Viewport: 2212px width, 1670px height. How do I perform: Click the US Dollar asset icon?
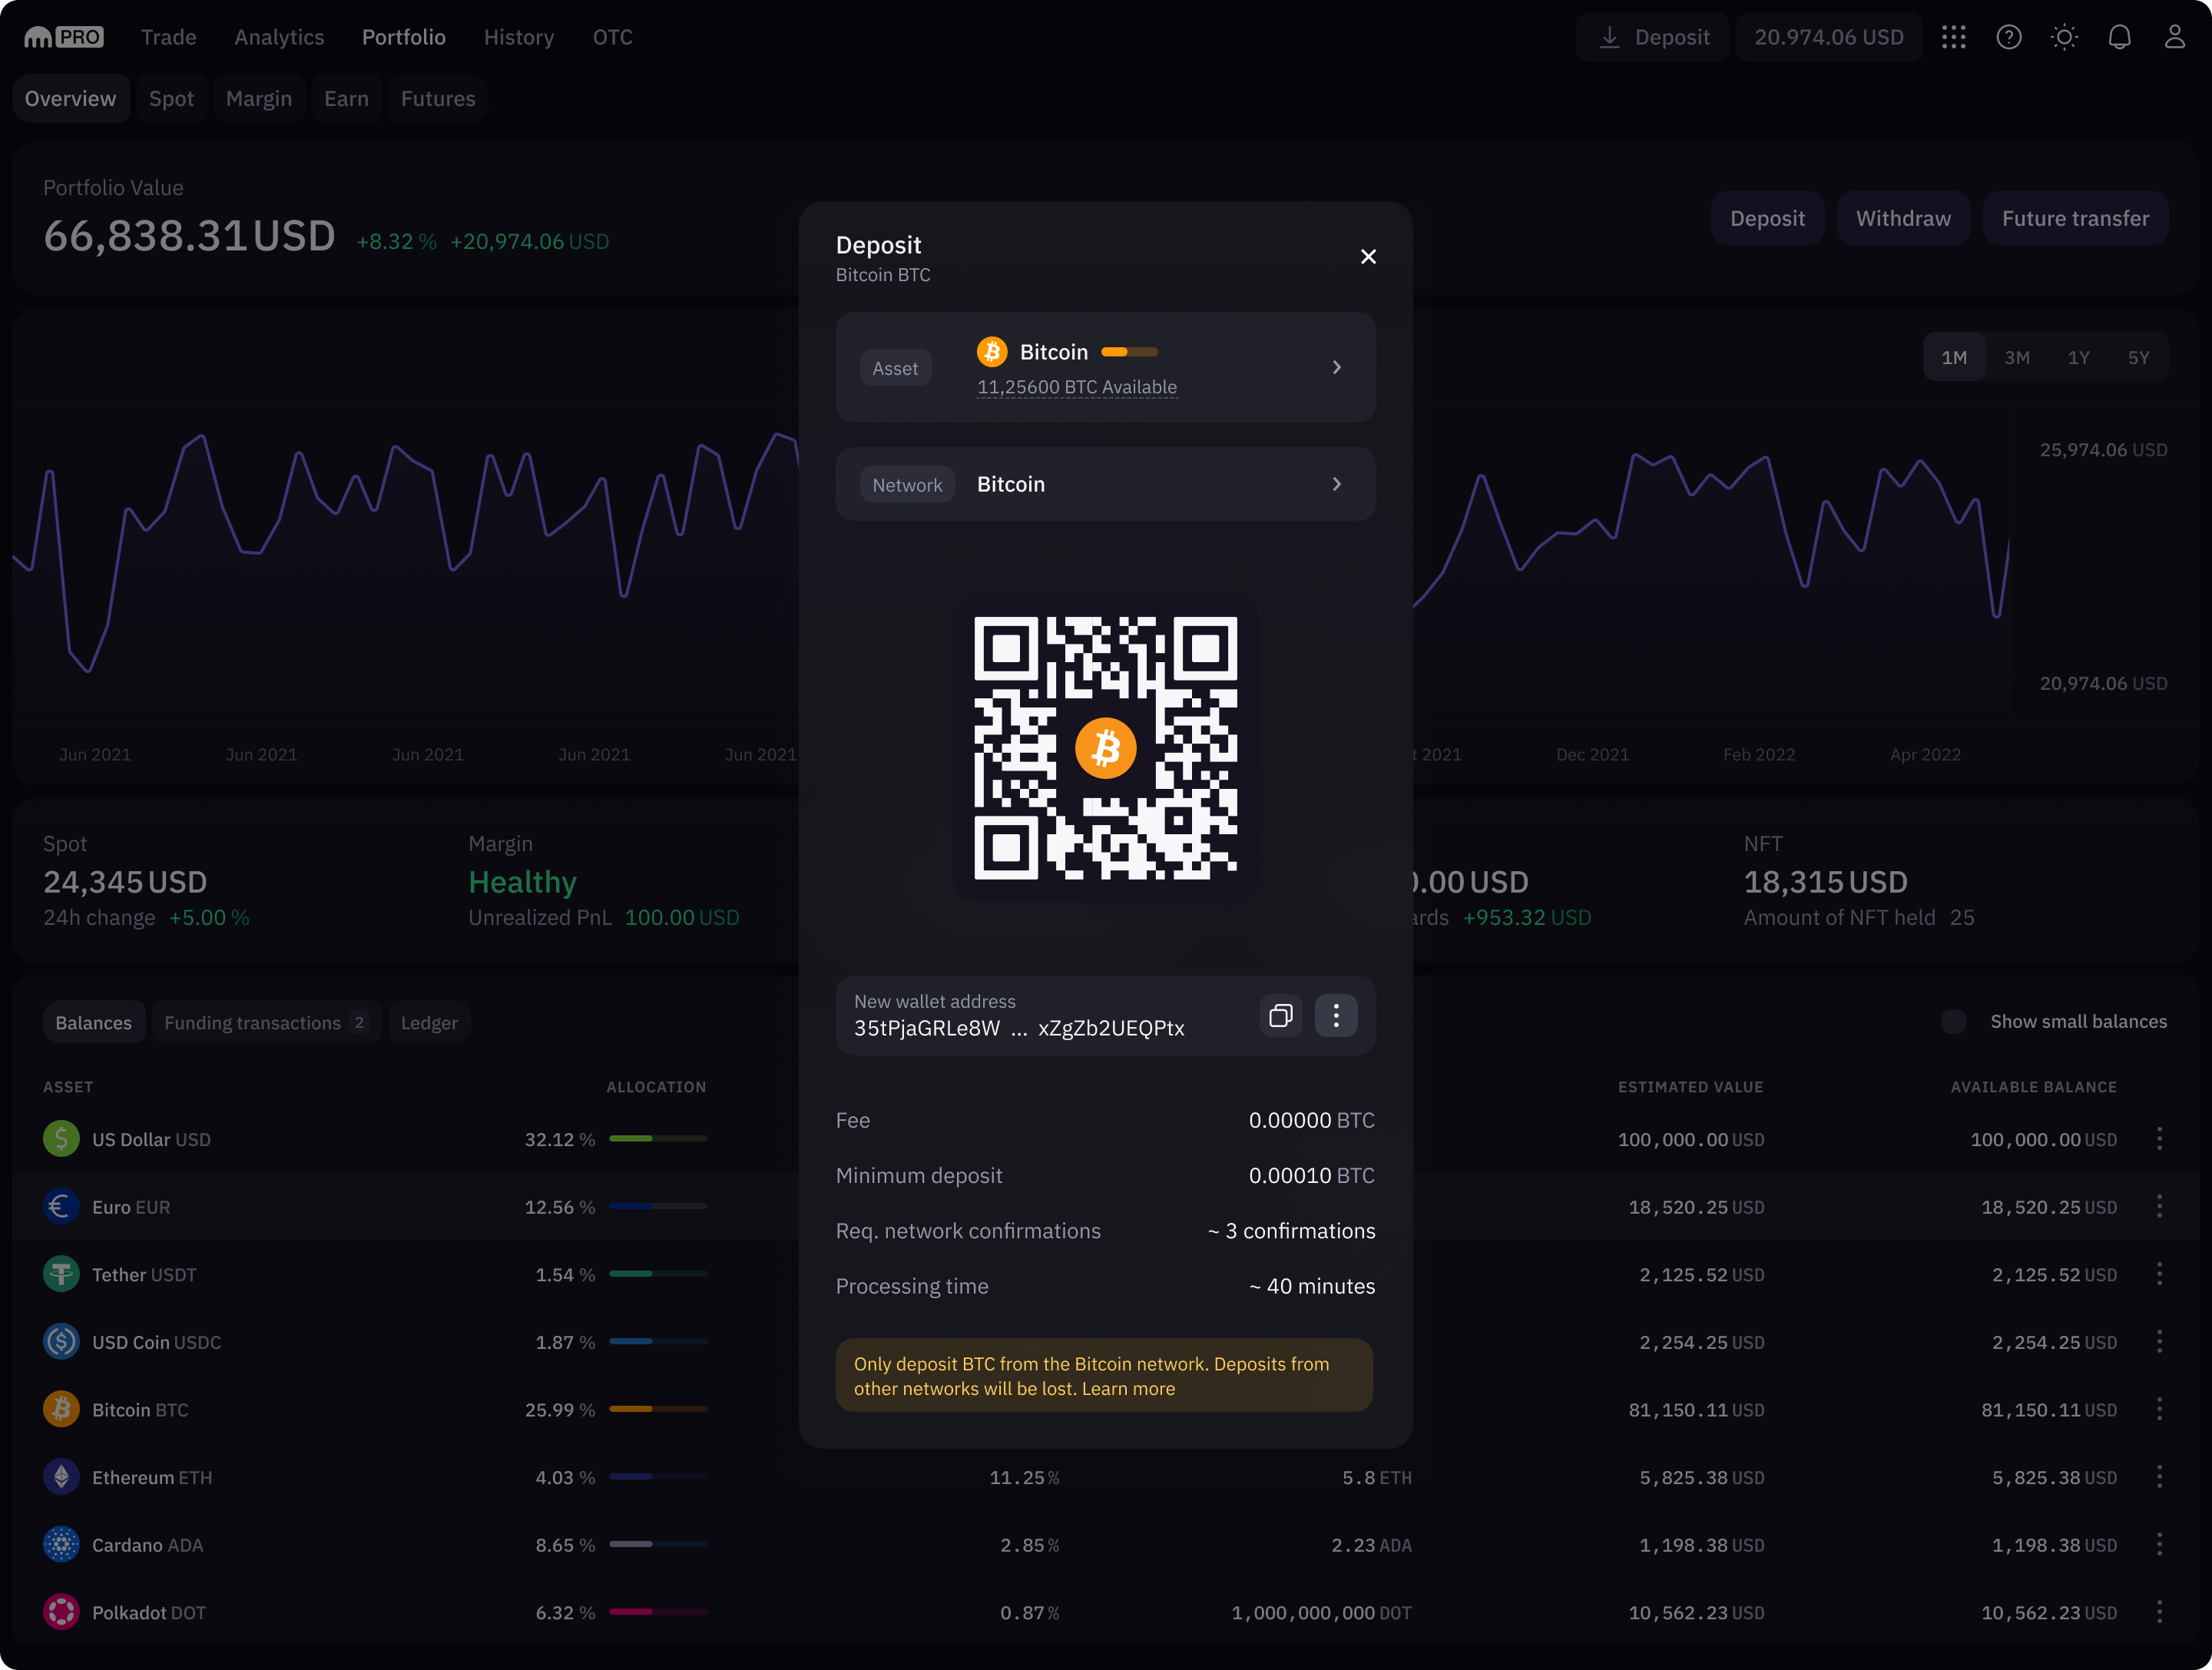click(x=61, y=1139)
